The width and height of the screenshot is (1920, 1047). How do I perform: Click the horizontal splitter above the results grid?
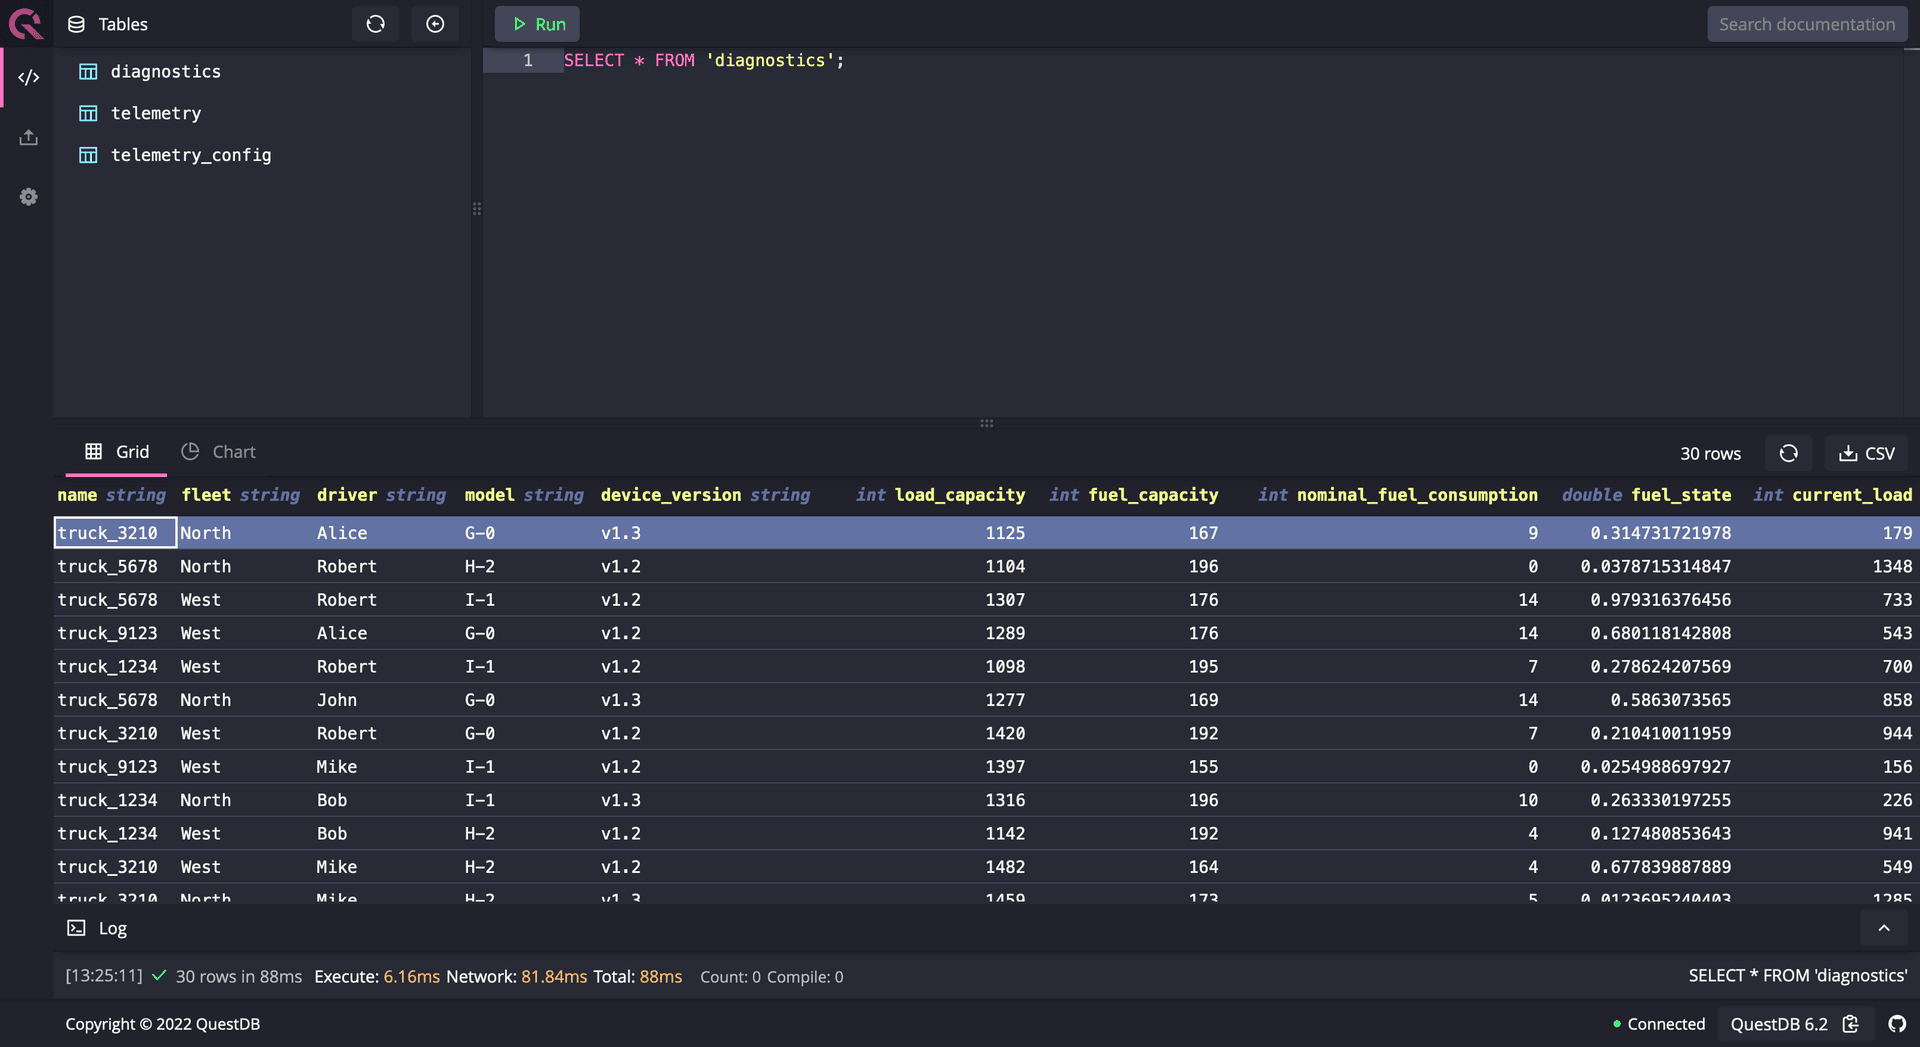(x=986, y=423)
